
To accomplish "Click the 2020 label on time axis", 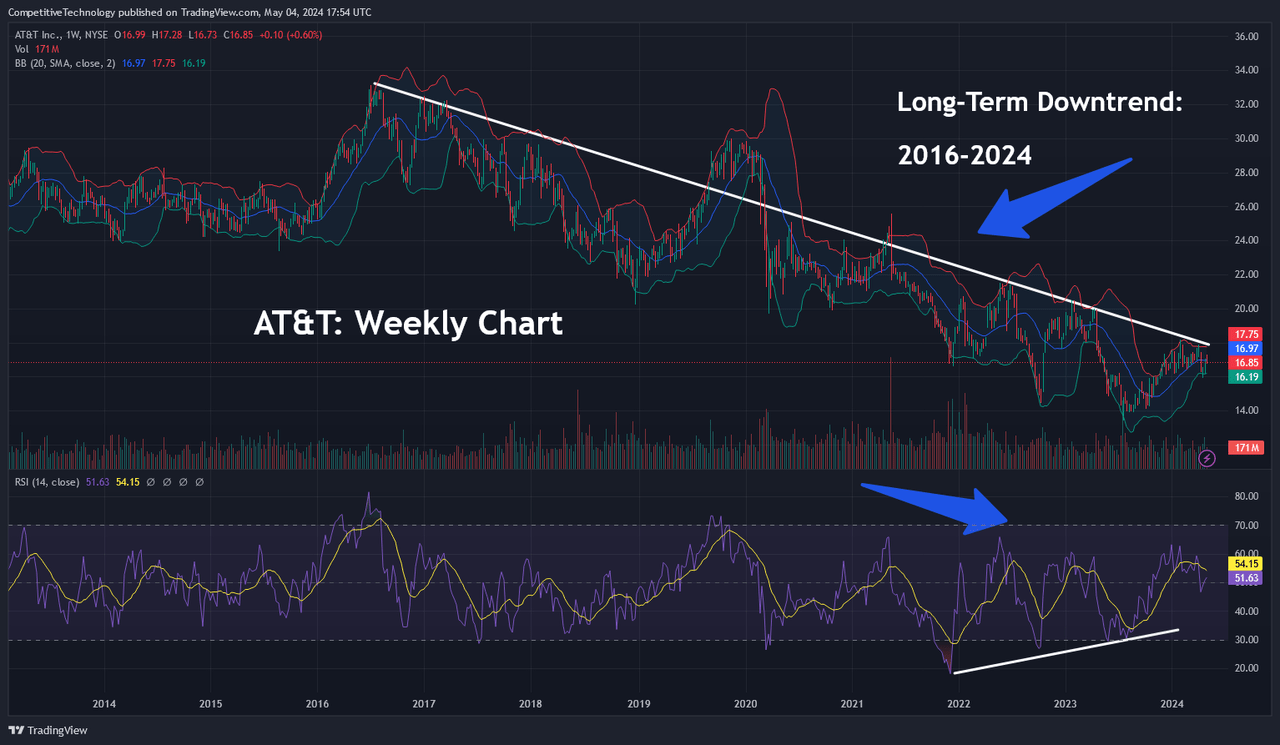I will pos(744,703).
